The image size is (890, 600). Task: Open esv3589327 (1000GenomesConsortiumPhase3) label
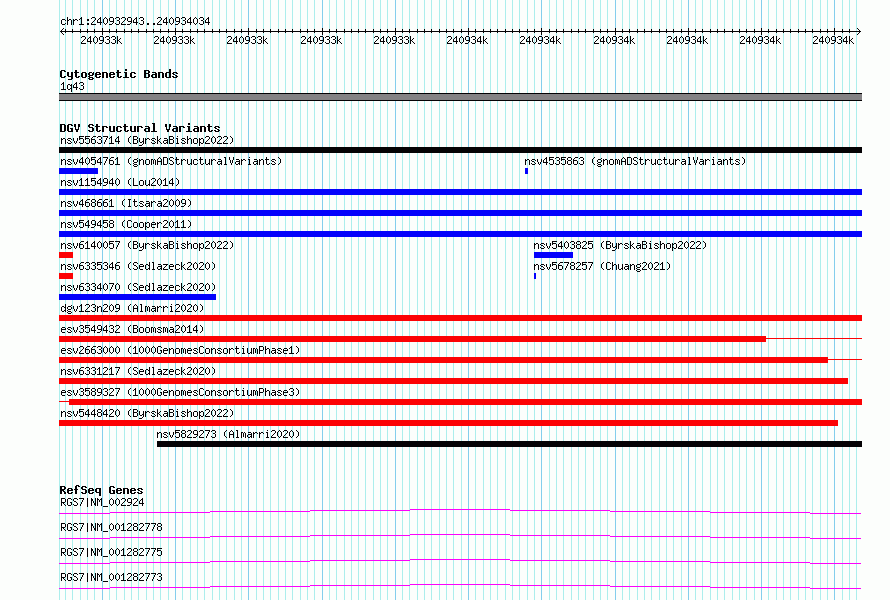tap(180, 392)
